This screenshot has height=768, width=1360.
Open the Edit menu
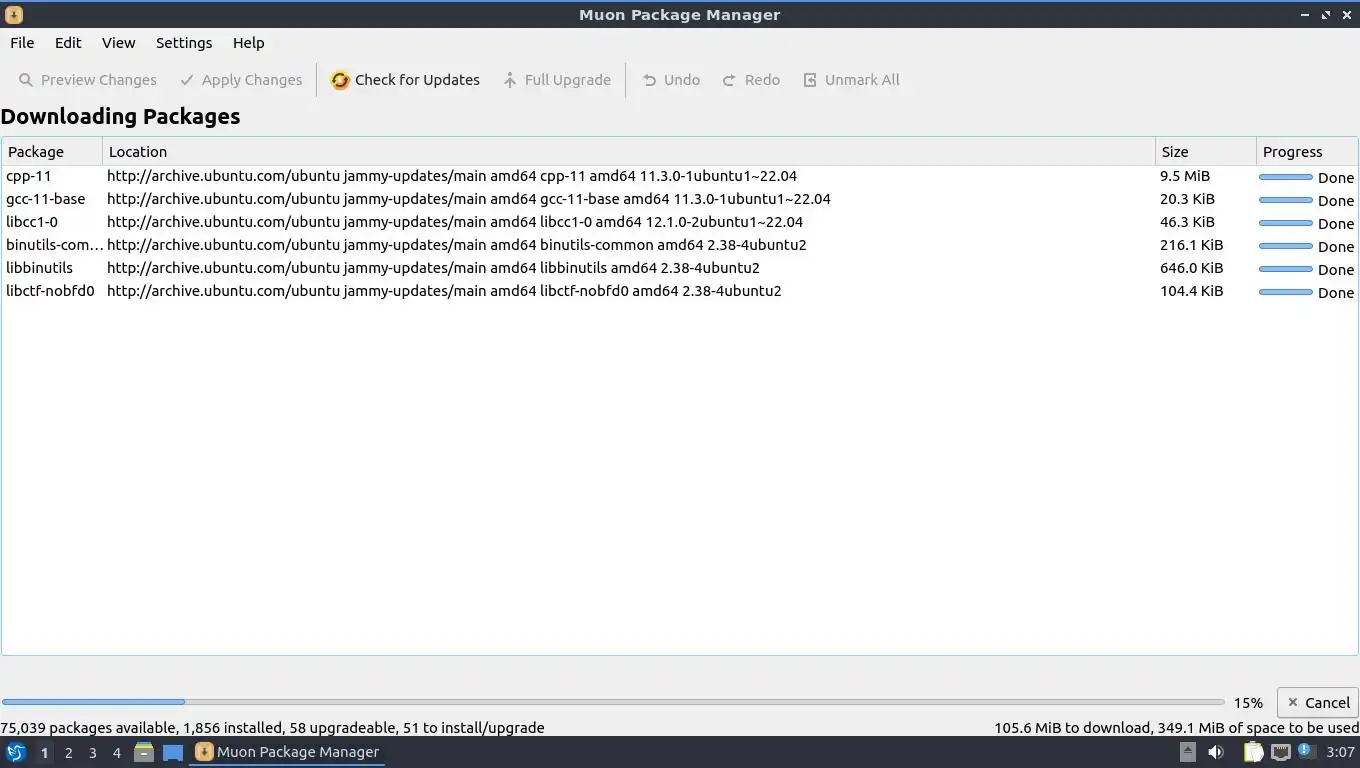click(x=68, y=43)
